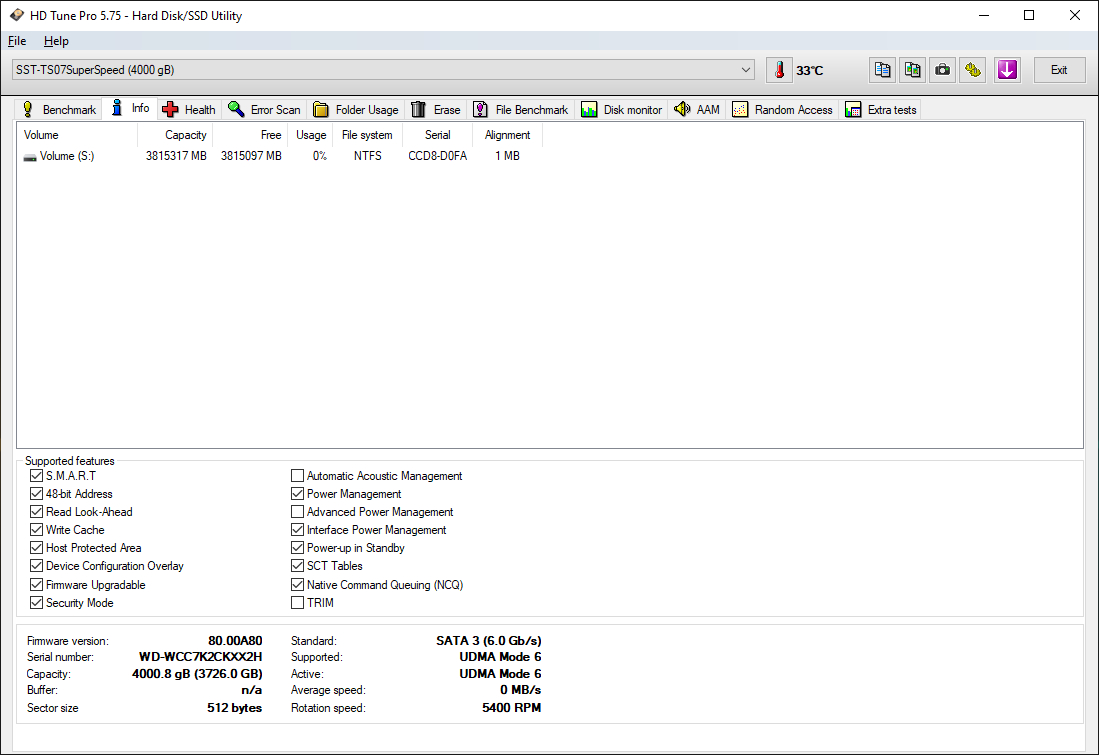Click serial number WD-WCC7K2CKXX2H
Screen dimensions: 1099x755
pos(200,658)
